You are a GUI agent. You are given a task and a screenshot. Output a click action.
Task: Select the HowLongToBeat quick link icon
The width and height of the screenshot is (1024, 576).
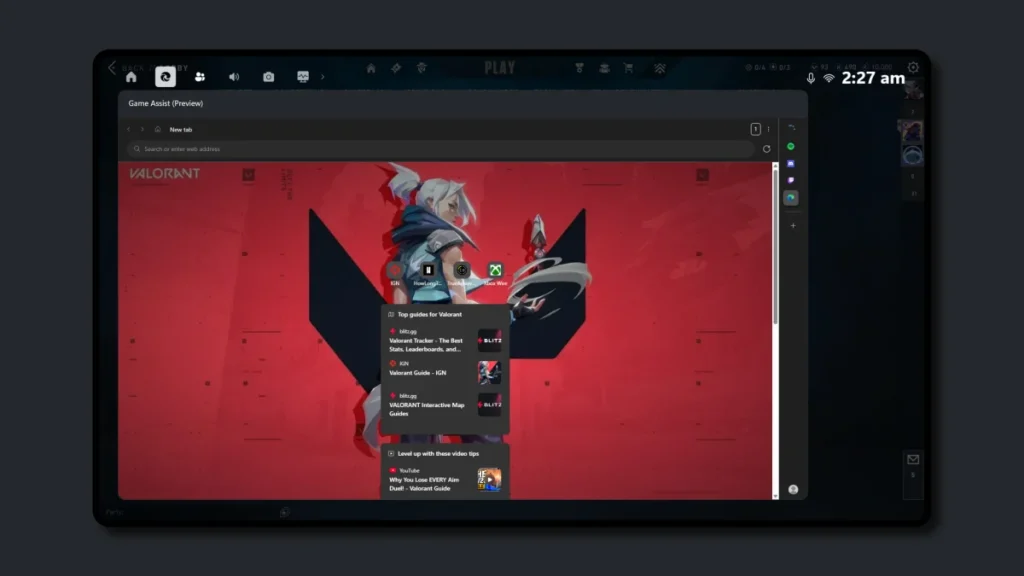pos(427,270)
